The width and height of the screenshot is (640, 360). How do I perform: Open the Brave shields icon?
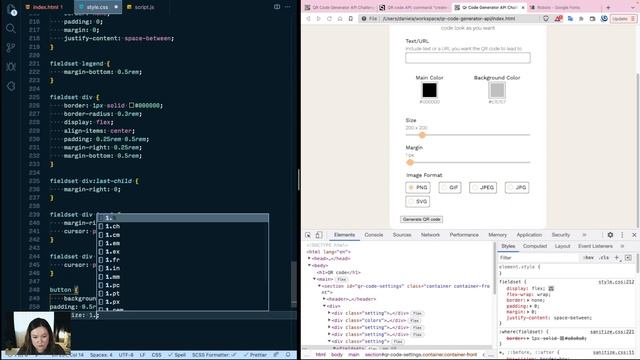pos(546,19)
